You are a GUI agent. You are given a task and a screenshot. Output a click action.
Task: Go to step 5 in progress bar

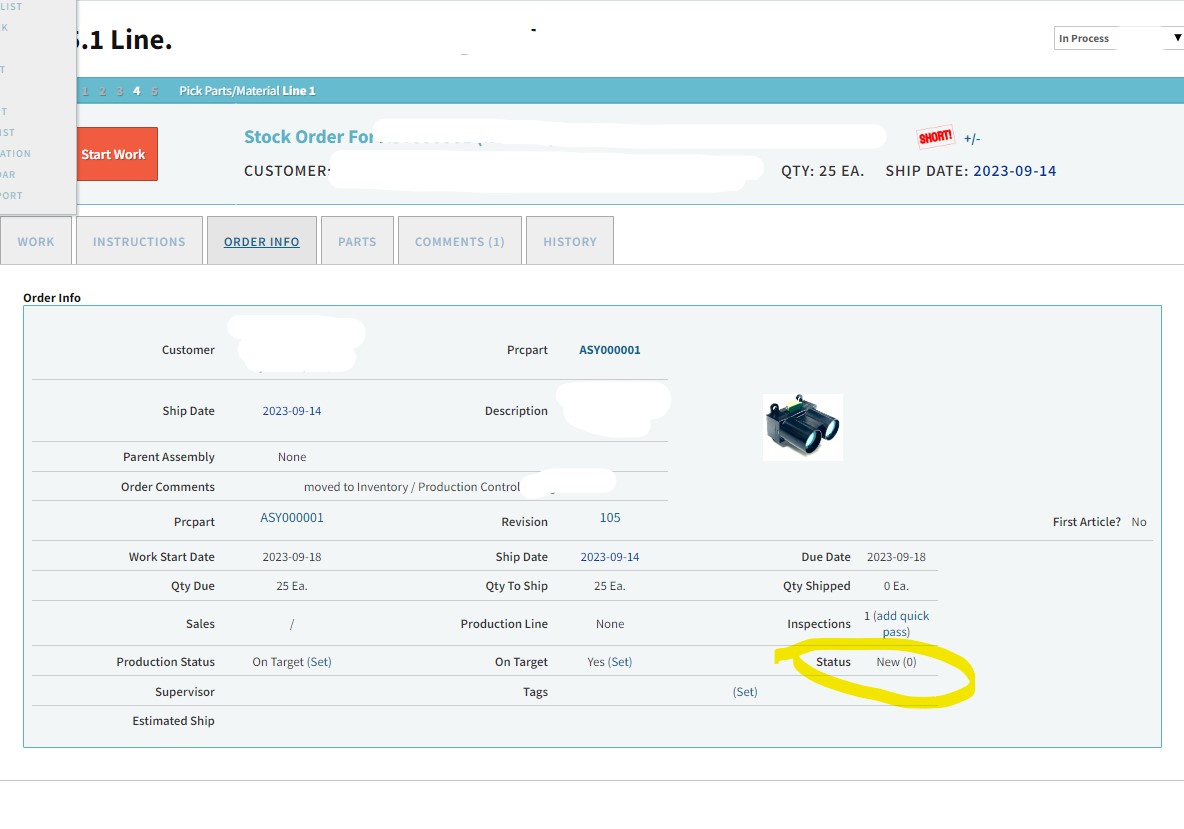[154, 91]
